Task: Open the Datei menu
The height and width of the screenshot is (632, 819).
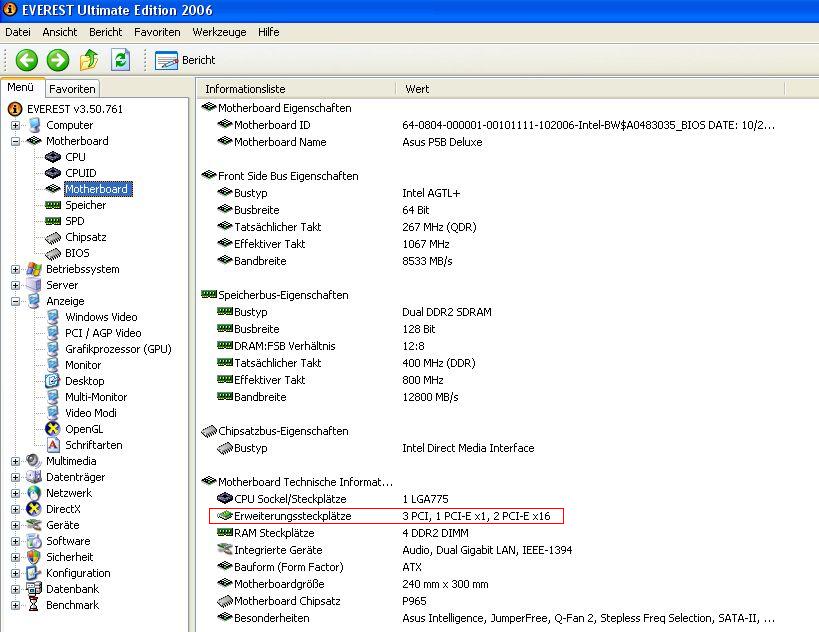Action: coord(18,32)
